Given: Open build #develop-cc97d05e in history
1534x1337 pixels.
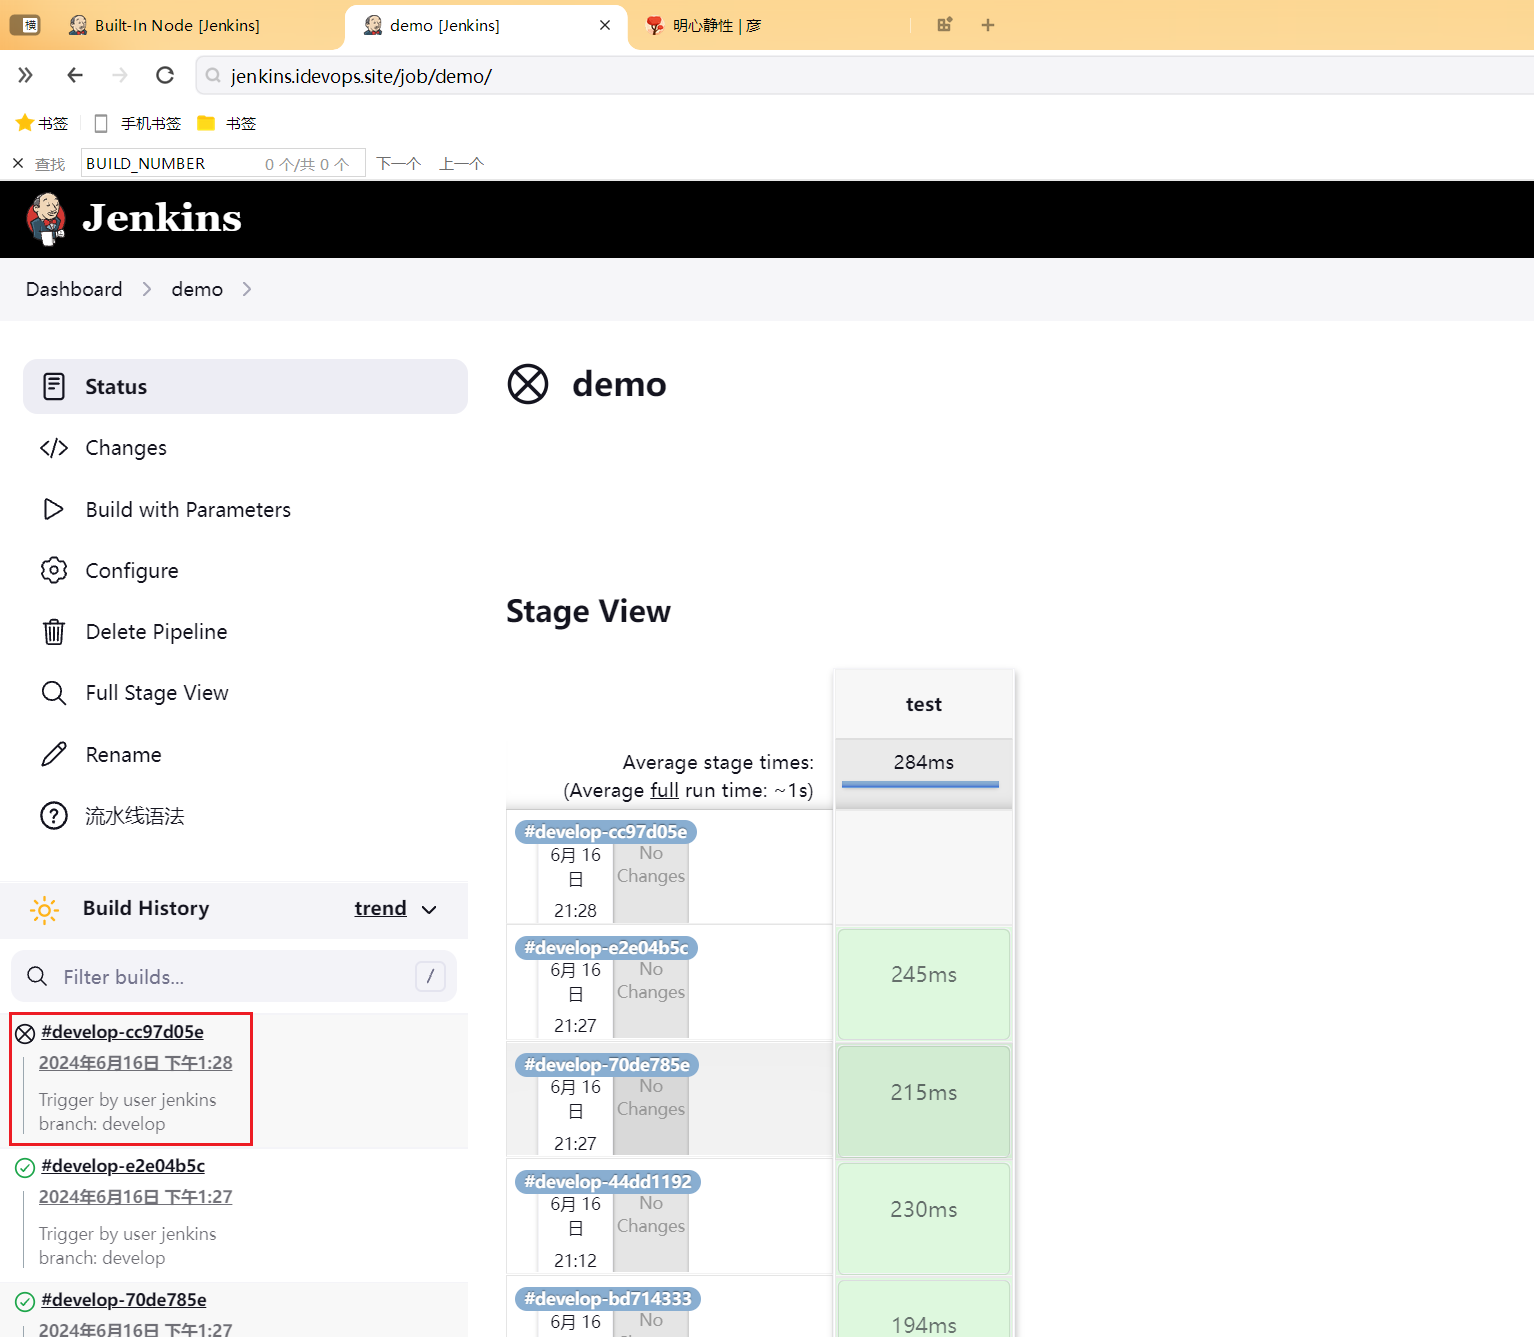Looking at the screenshot, I should tap(122, 1031).
